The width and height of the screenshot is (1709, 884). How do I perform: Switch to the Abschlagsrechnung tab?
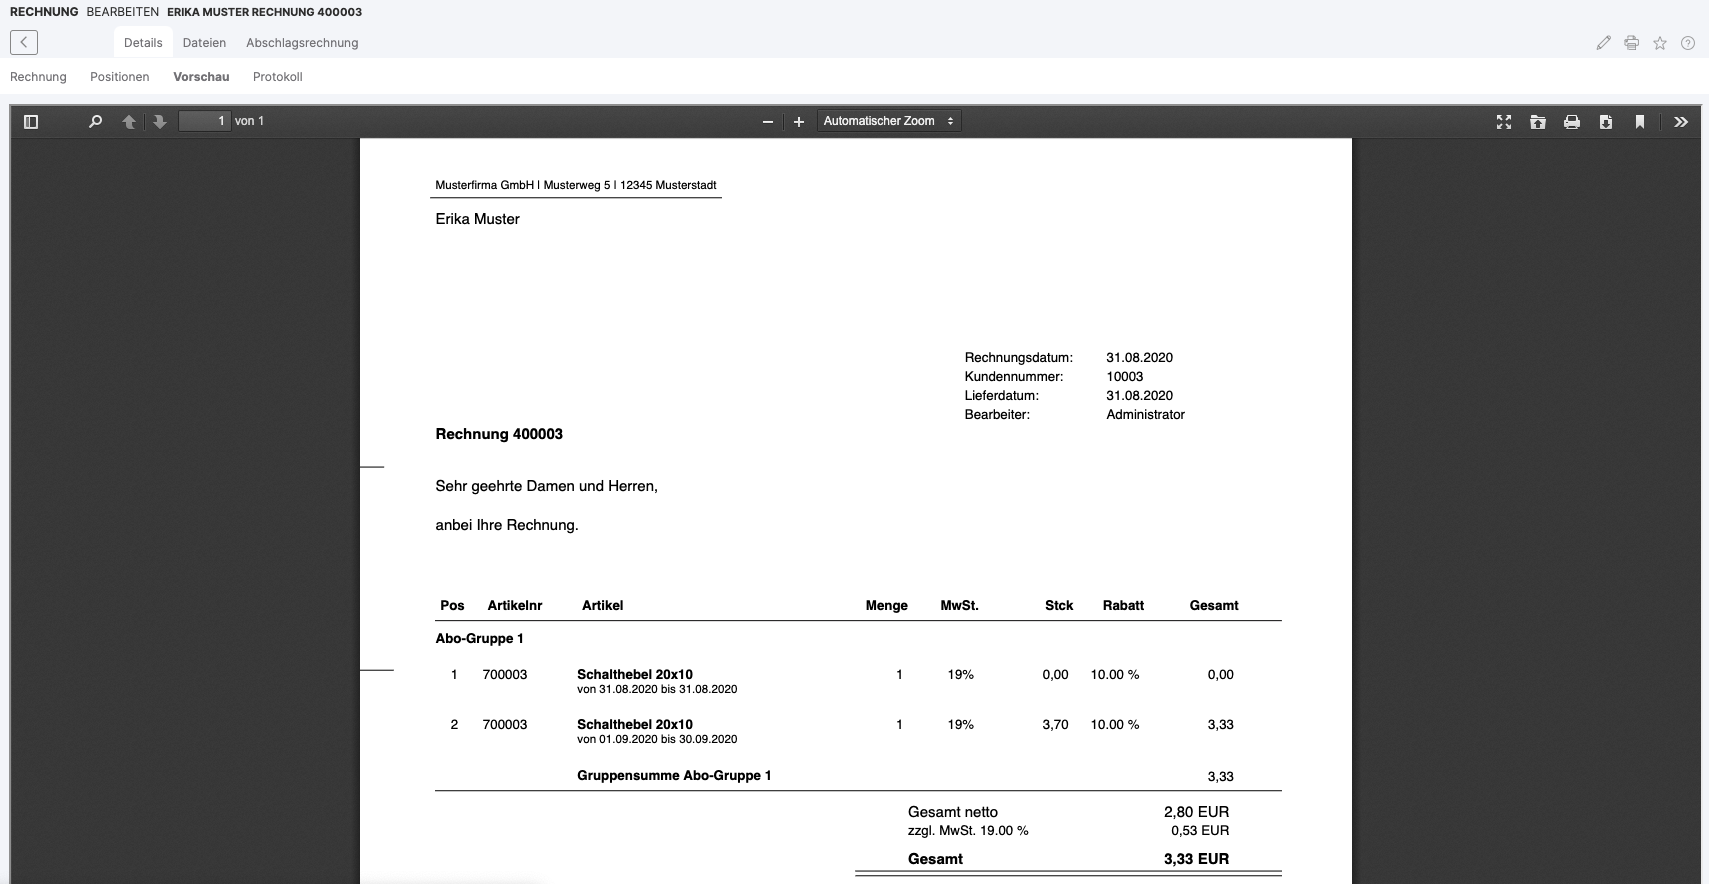pos(302,43)
